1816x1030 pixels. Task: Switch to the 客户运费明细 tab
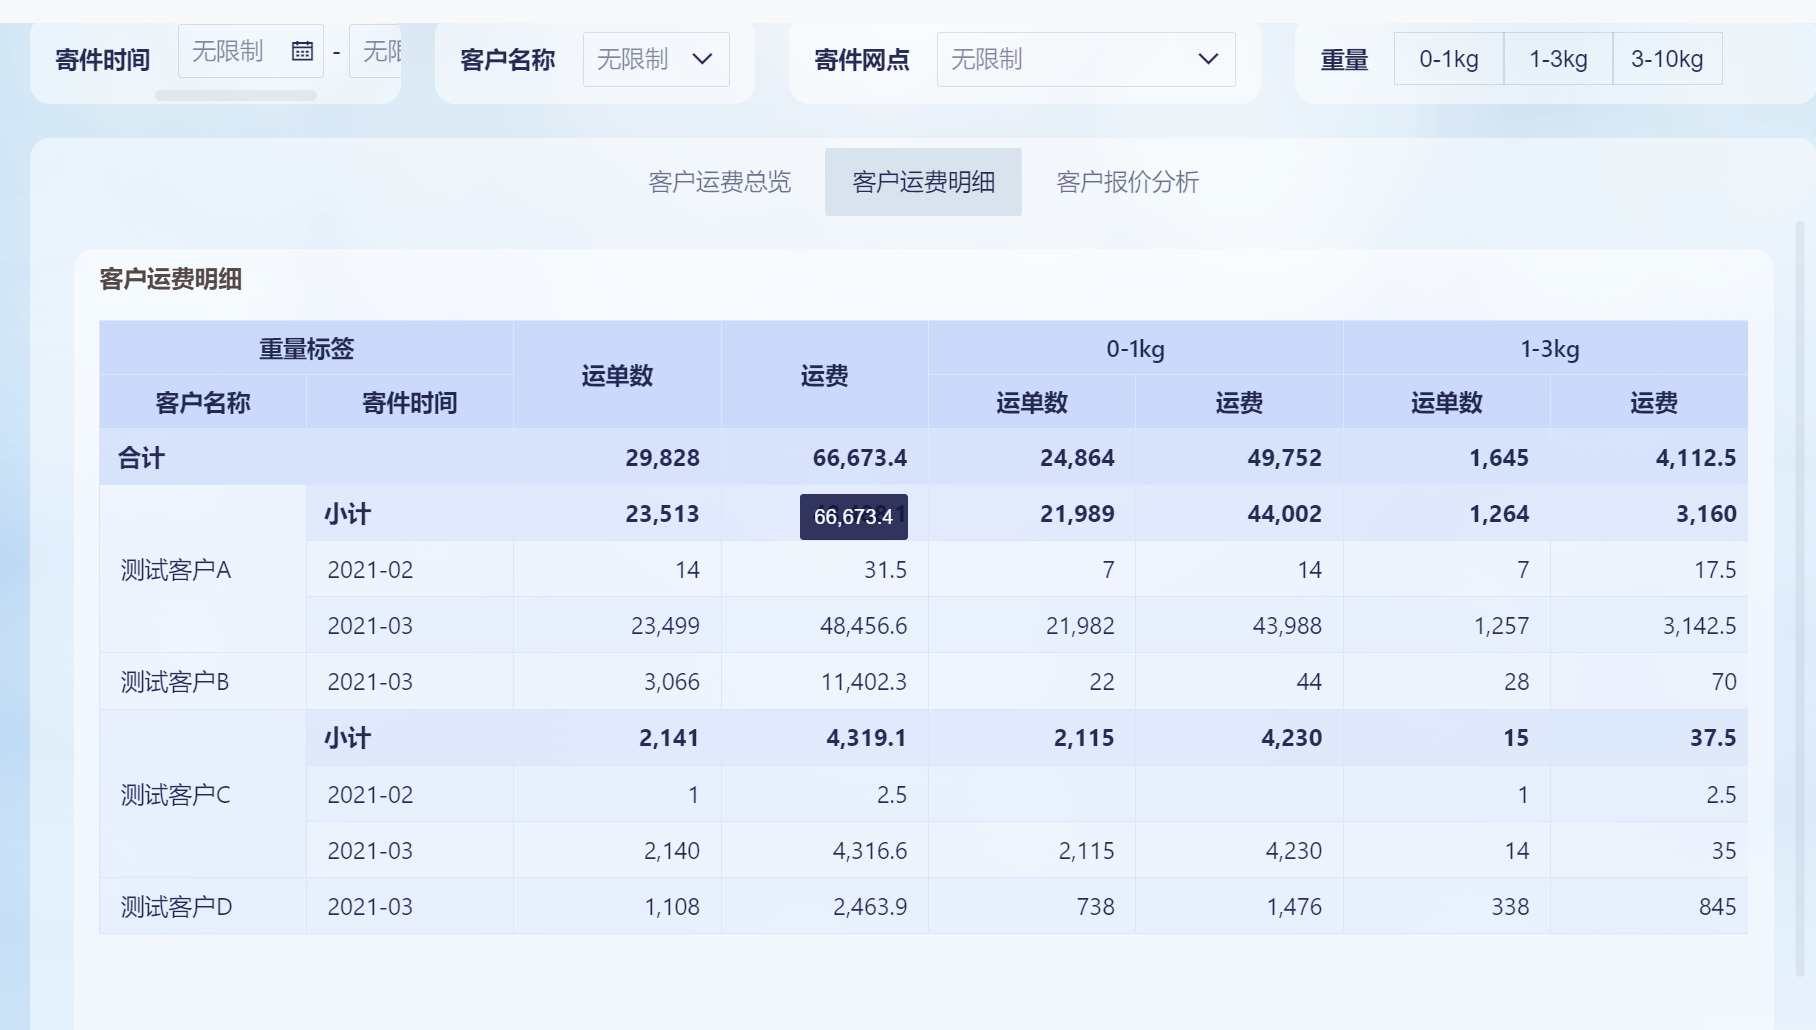923,182
